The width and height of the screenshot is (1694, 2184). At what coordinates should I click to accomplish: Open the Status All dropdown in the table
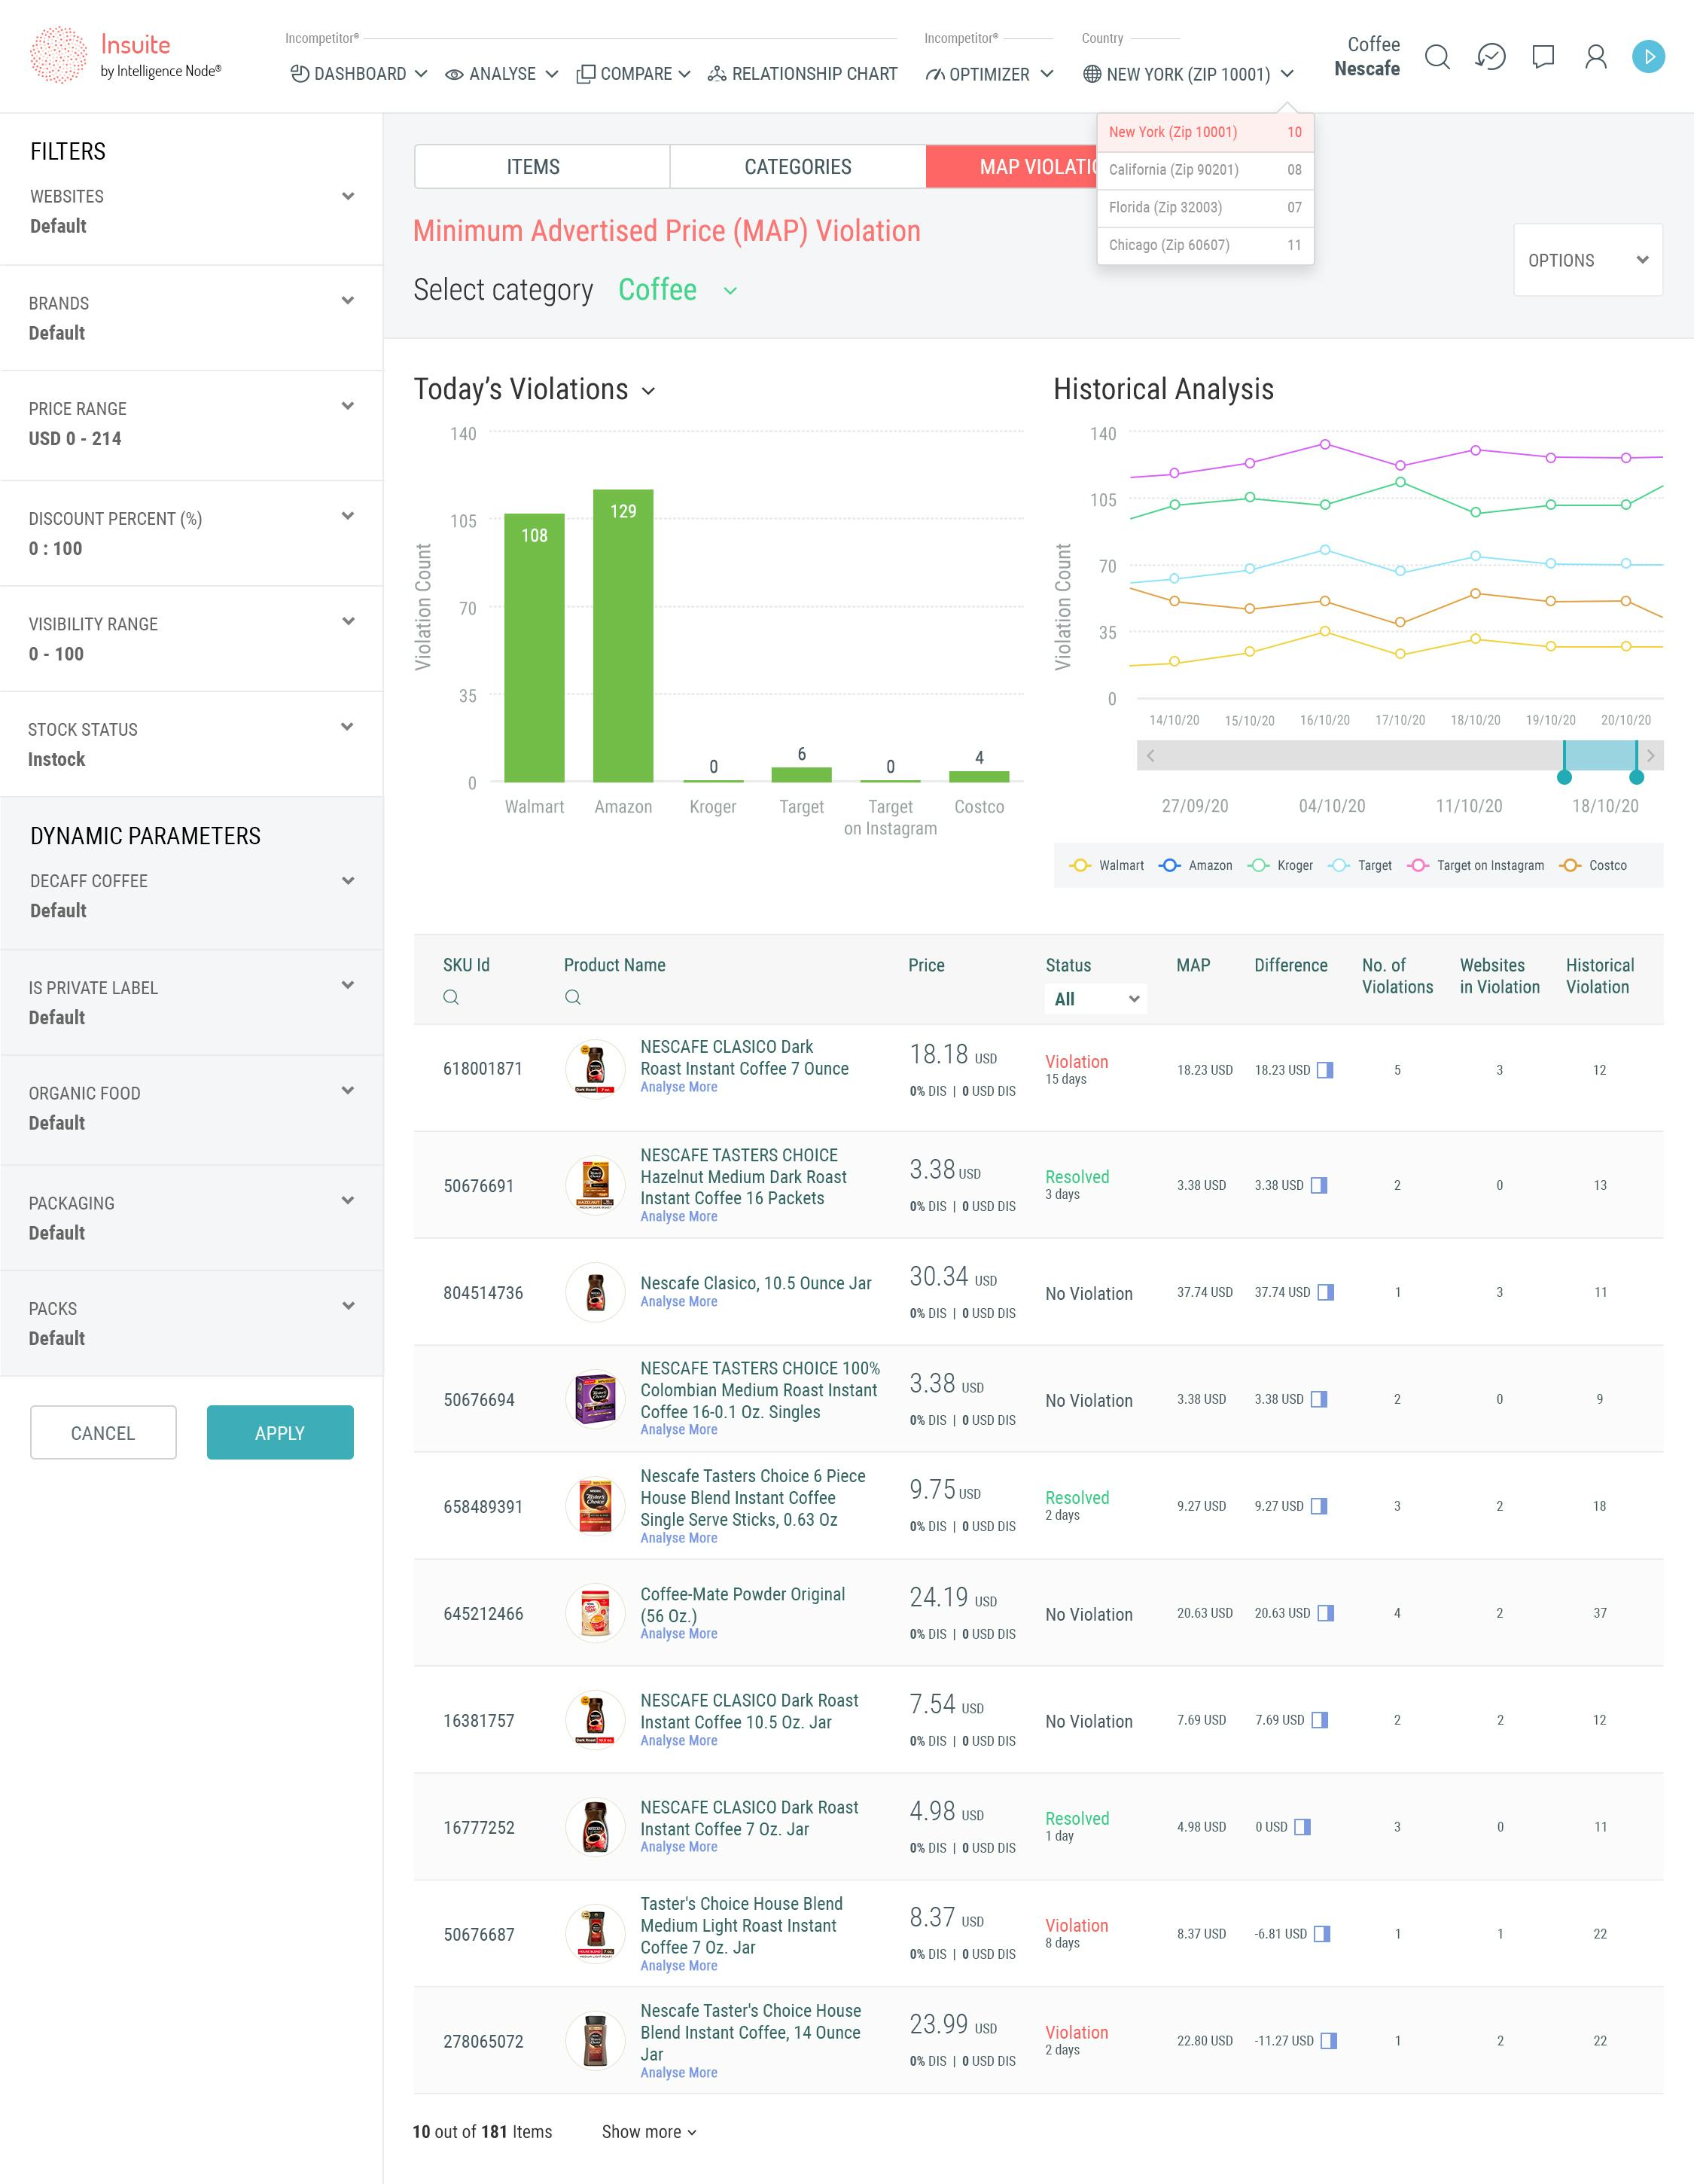[1095, 999]
